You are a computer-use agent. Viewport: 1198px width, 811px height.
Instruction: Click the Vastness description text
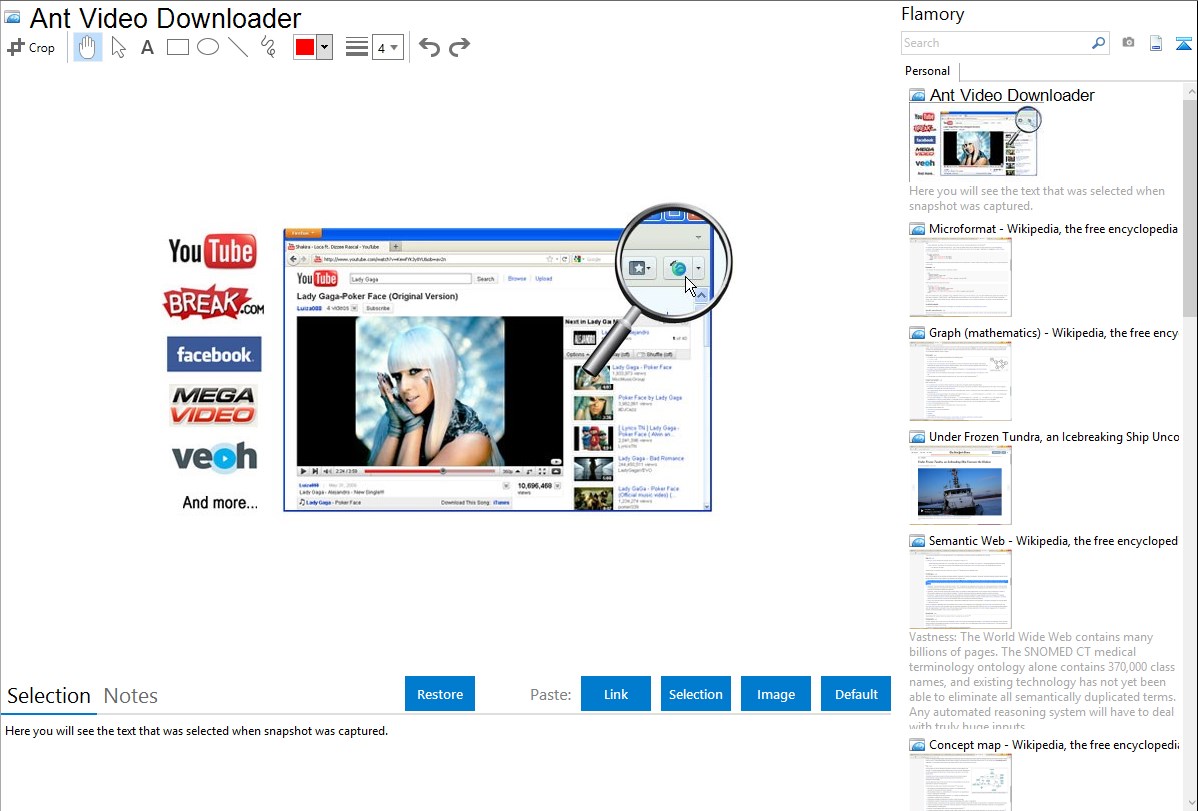point(1042,681)
